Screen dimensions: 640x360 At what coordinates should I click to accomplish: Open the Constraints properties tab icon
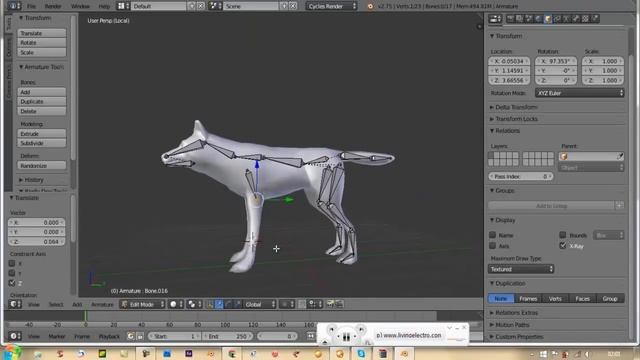[557, 18]
